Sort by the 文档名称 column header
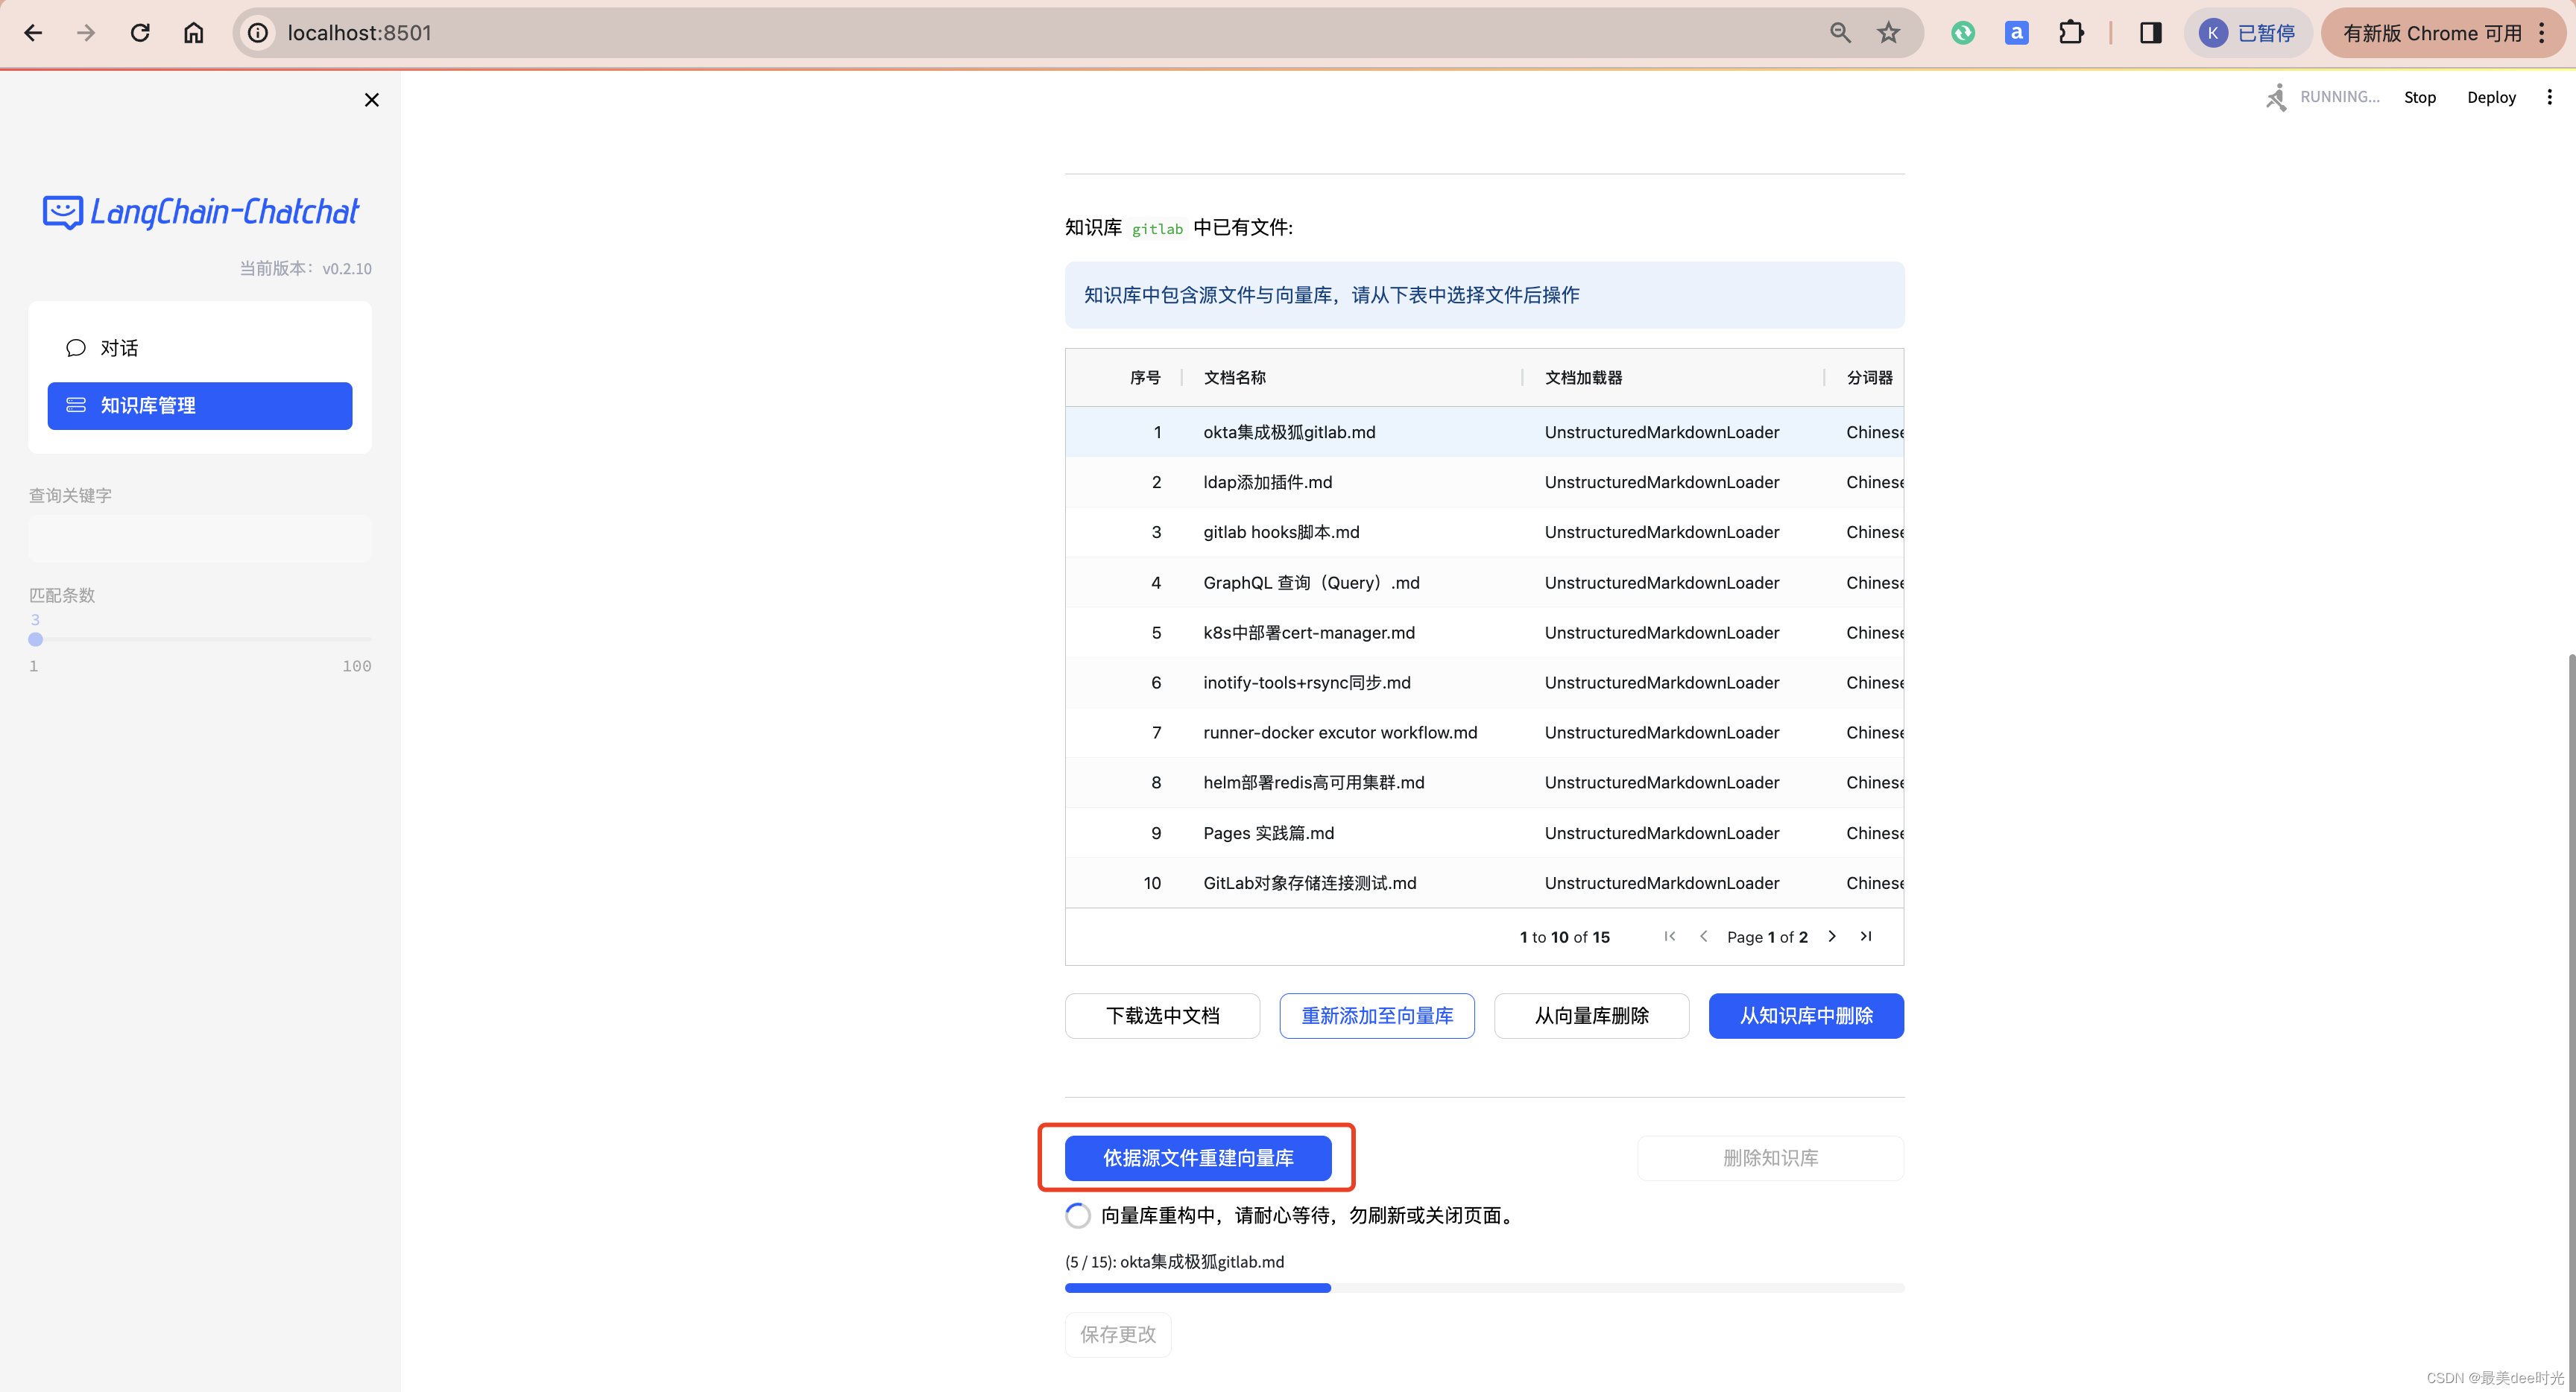This screenshot has height=1392, width=2576. click(x=1234, y=377)
